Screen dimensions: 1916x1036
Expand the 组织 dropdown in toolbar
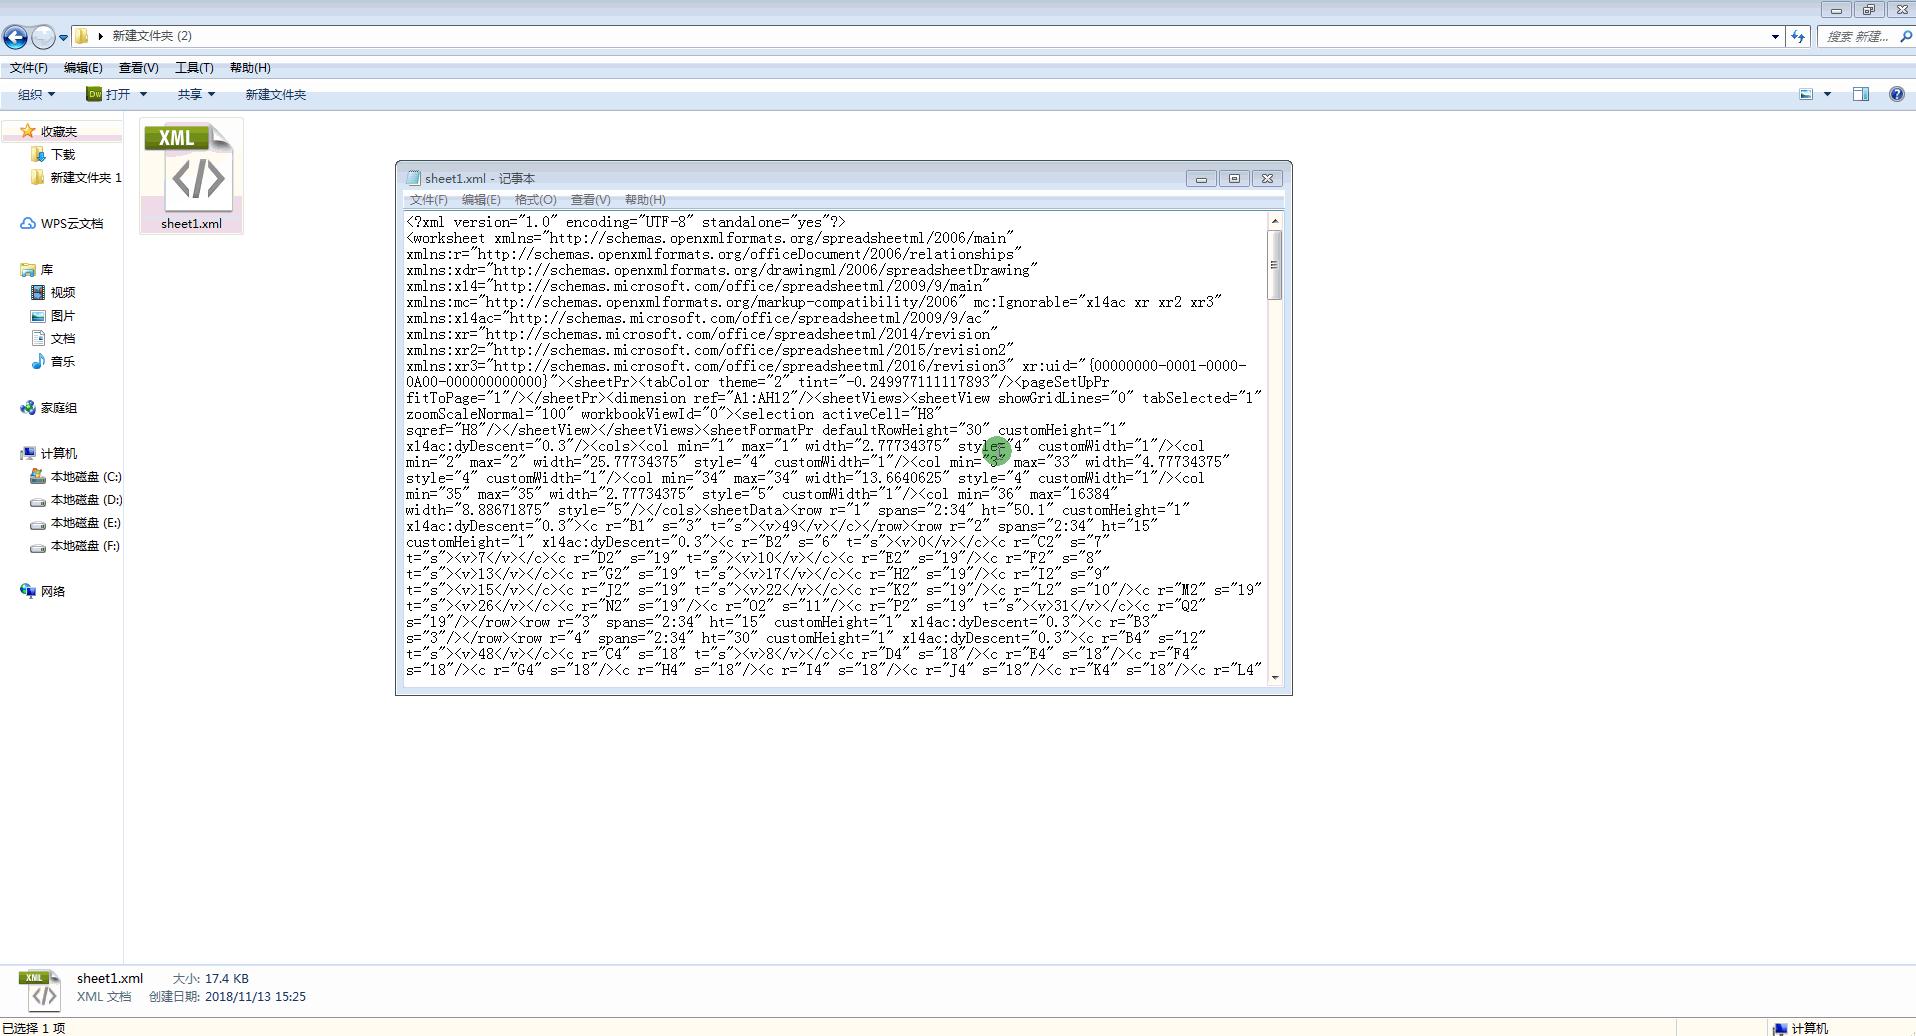pos(36,94)
